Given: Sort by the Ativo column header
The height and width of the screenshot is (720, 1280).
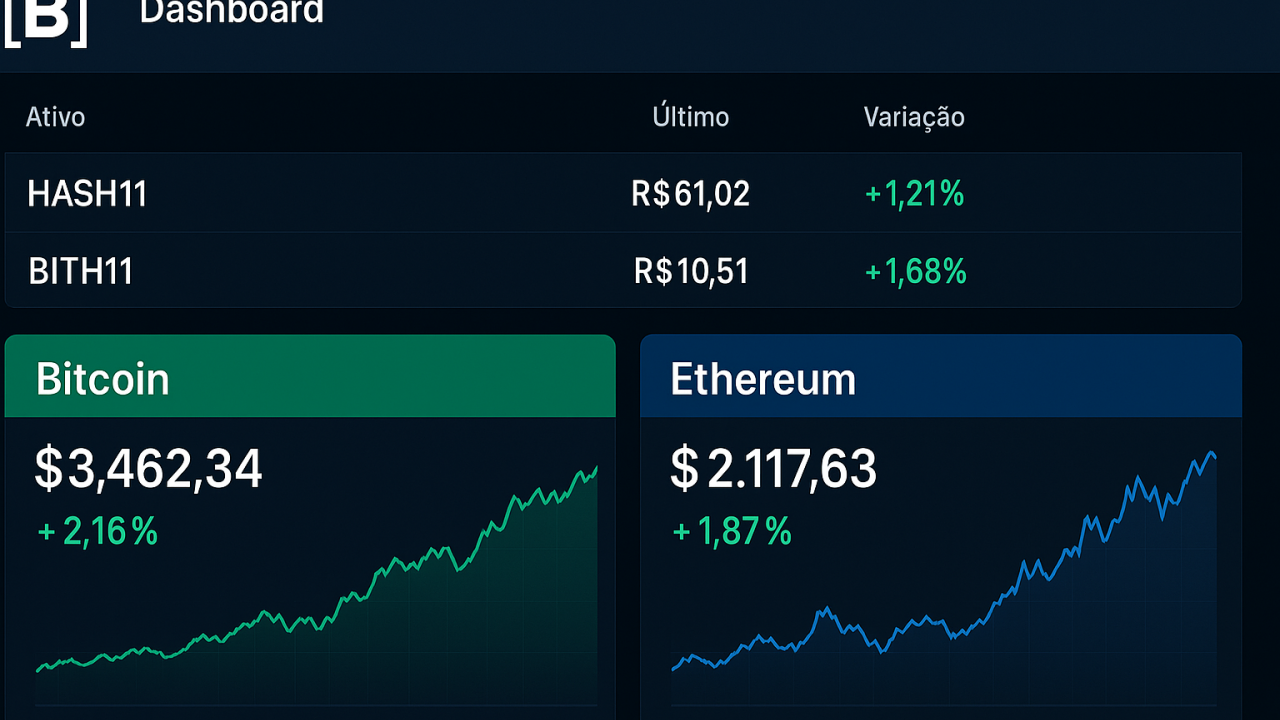Looking at the screenshot, I should (55, 117).
